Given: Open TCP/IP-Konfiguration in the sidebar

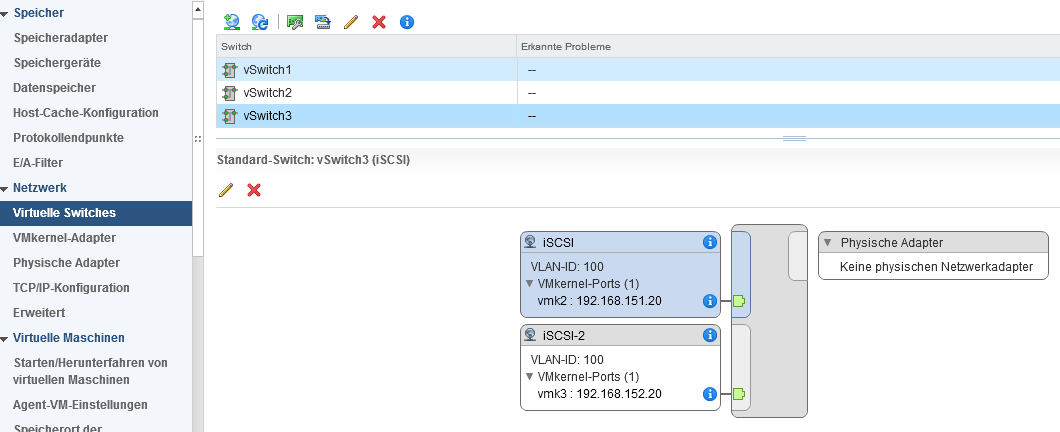Looking at the screenshot, I should (x=71, y=288).
